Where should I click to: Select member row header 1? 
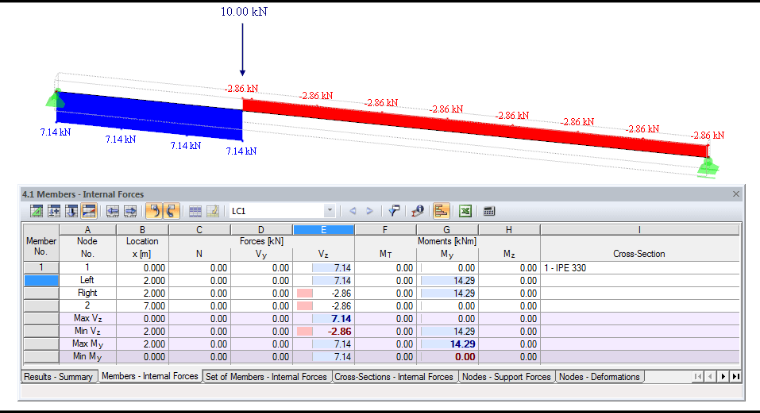[41, 268]
